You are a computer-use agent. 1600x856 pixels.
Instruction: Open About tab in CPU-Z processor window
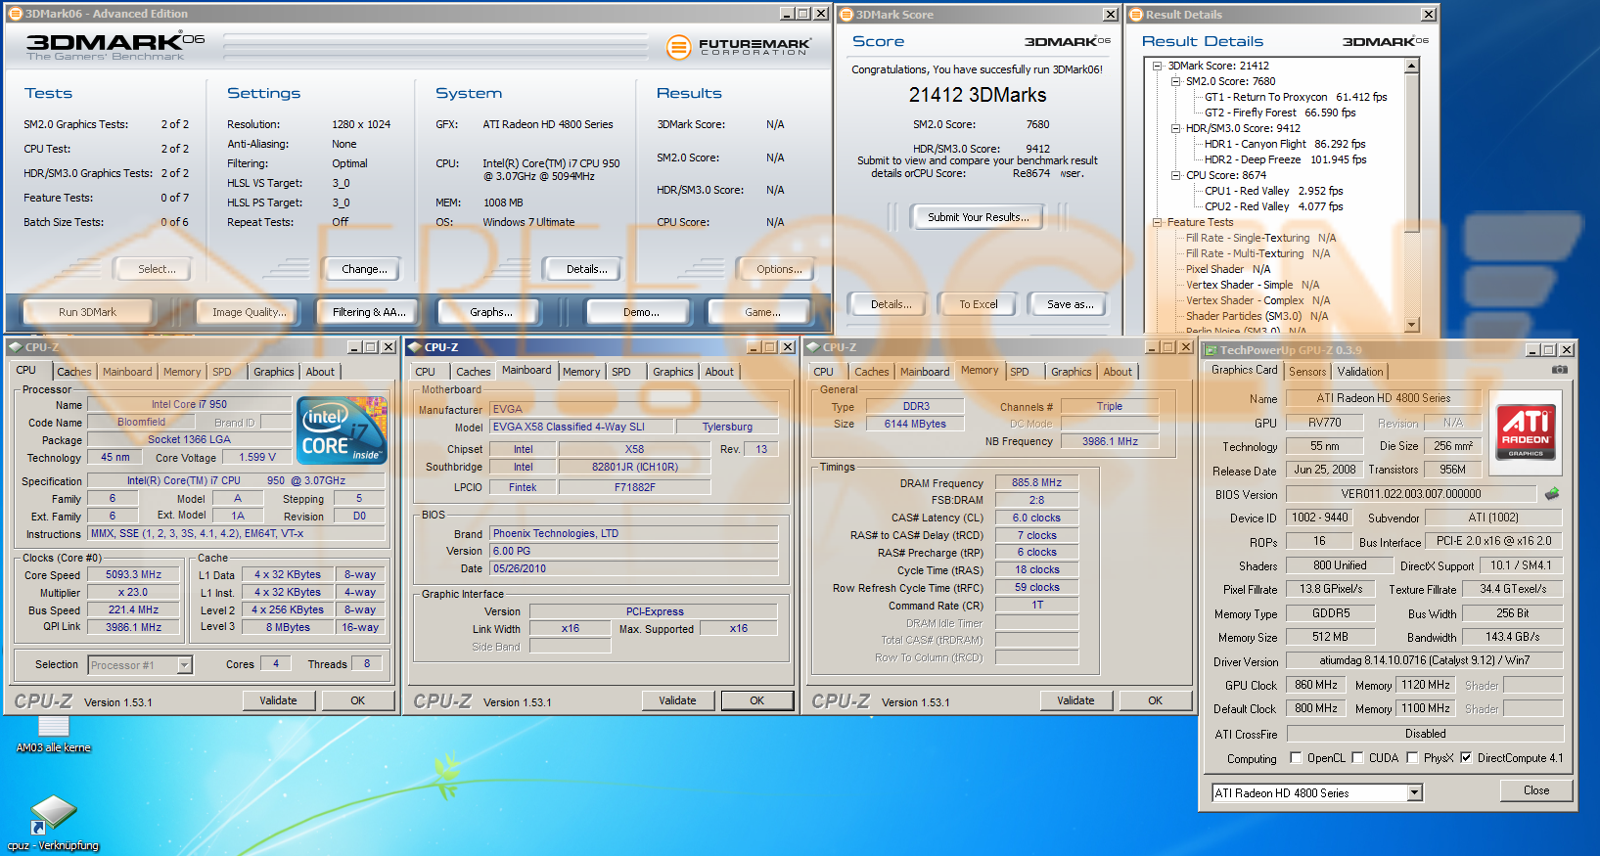point(320,372)
